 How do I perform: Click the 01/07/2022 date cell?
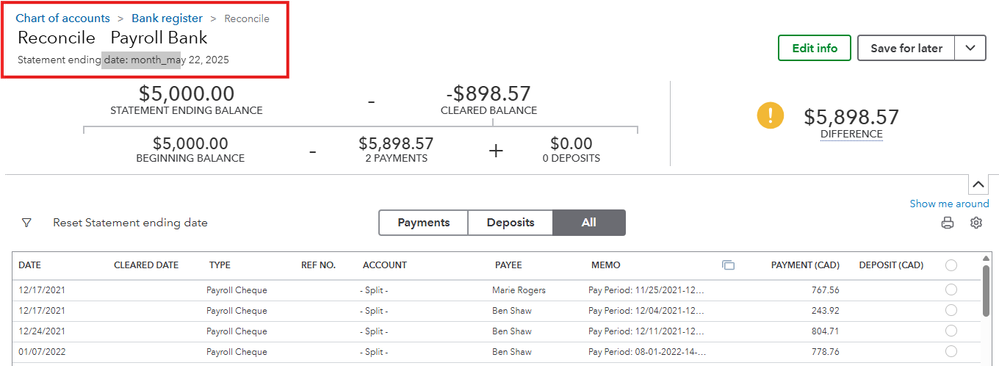coord(41,351)
